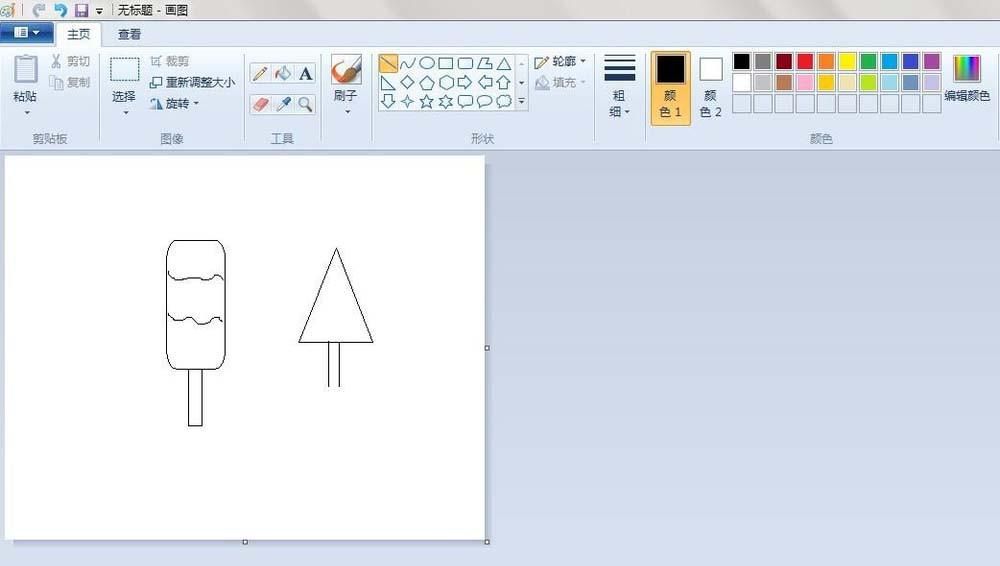Screen dimensions: 1000x566
Task: Select the Pencil tool
Action: click(260, 73)
